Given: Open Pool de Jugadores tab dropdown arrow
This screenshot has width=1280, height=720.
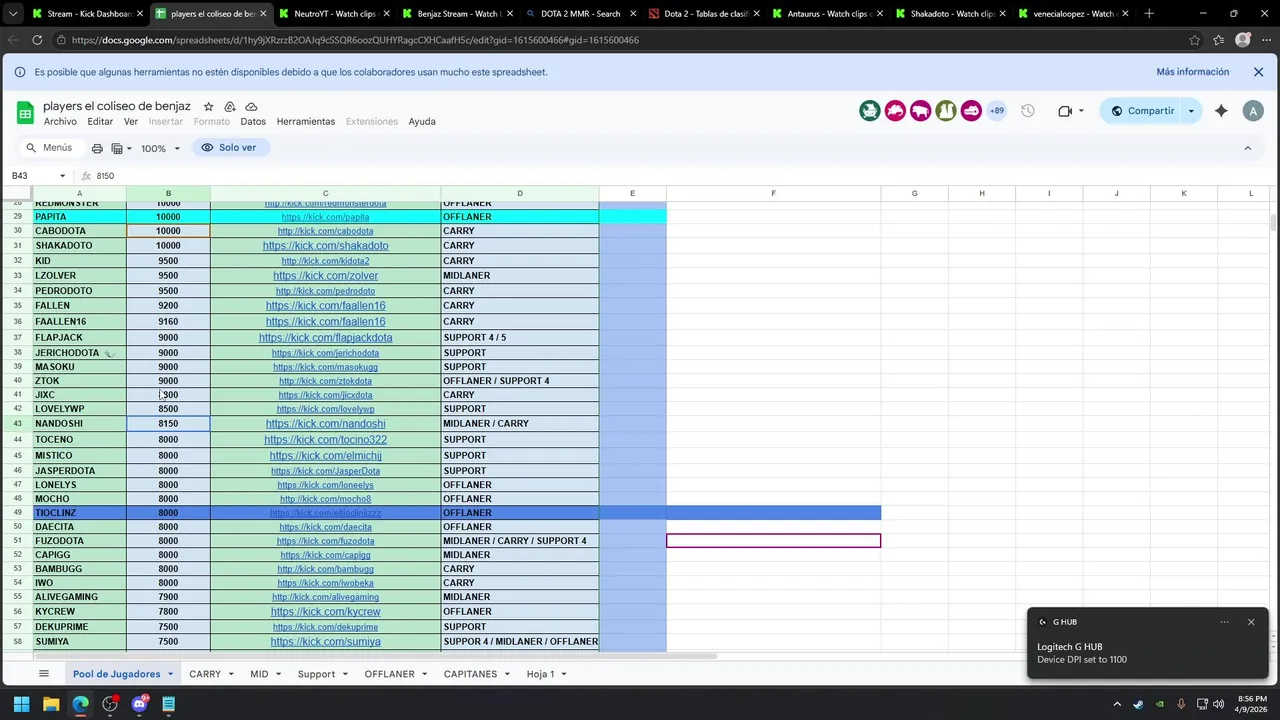Looking at the screenshot, I should point(170,674).
